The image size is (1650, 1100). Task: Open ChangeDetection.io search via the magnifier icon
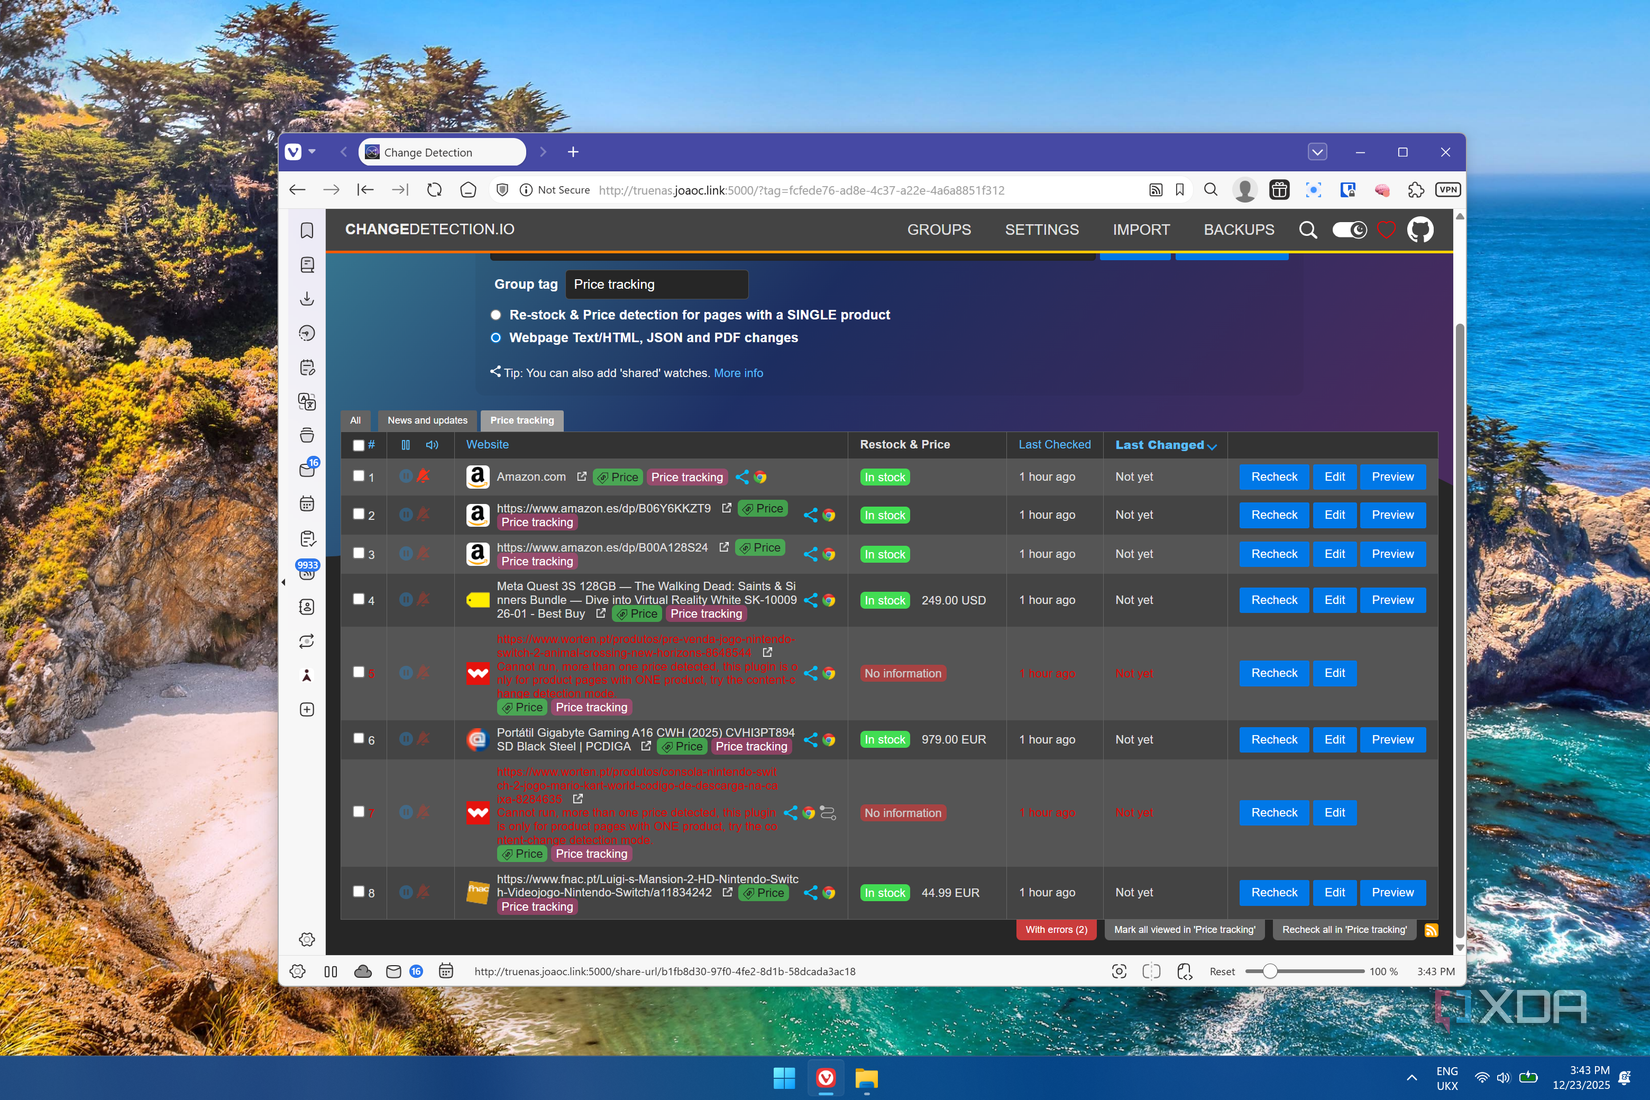point(1308,230)
